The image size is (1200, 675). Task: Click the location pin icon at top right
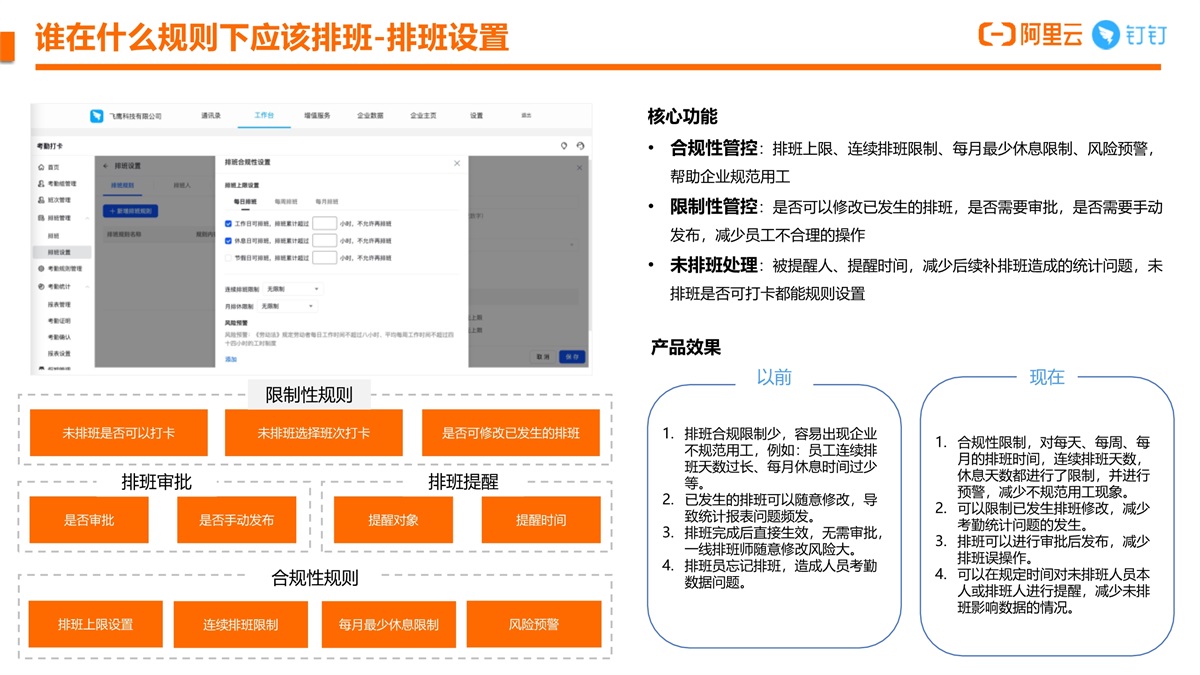564,146
